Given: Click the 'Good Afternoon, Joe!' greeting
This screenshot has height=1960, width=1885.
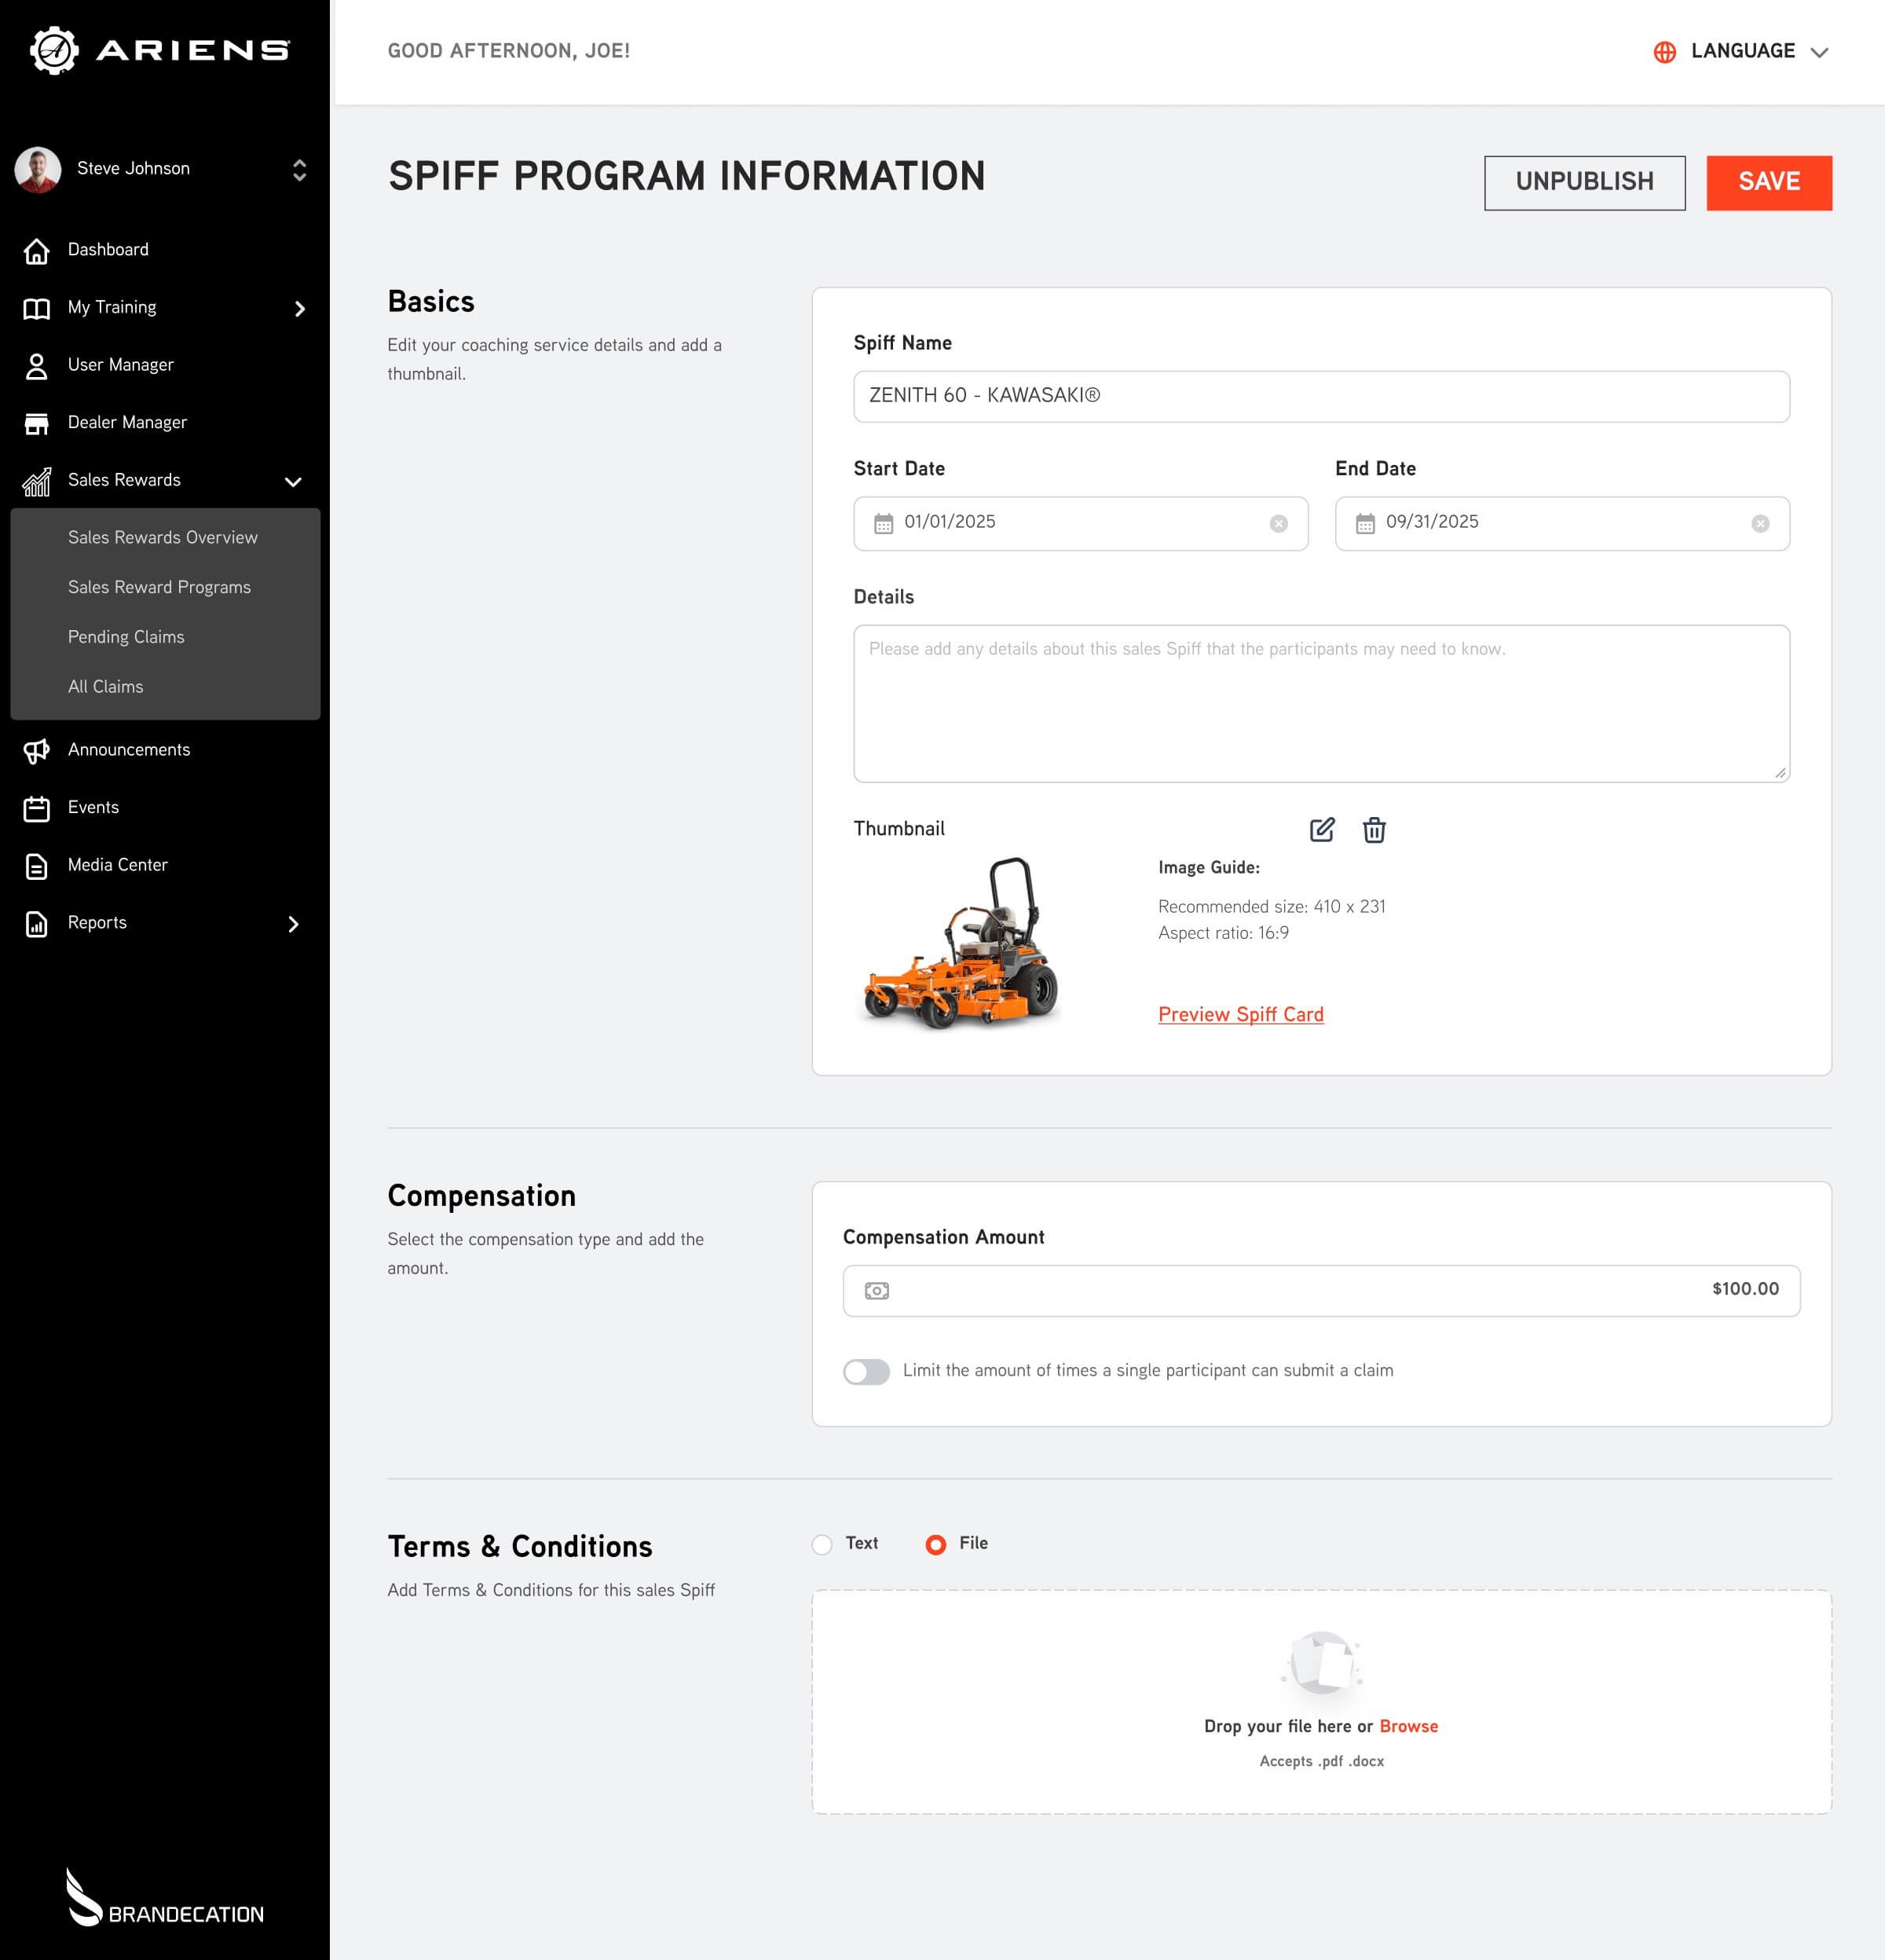Looking at the screenshot, I should coord(509,51).
